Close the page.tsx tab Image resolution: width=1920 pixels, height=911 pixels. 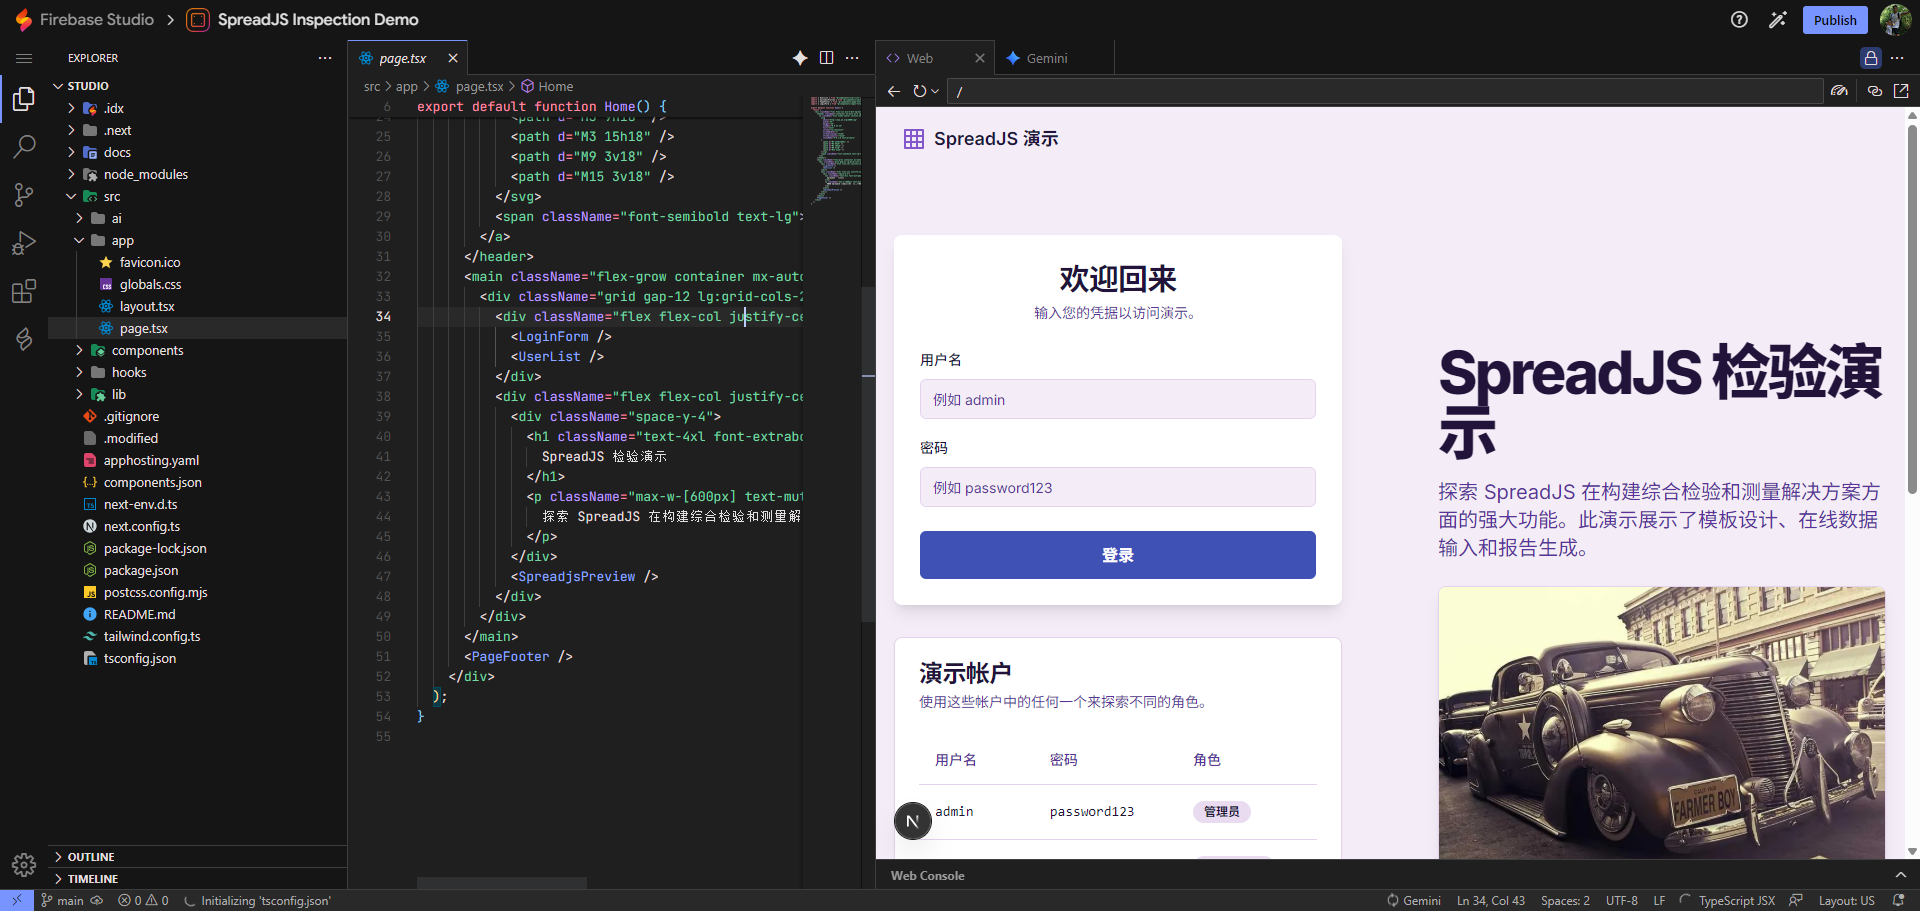point(453,58)
